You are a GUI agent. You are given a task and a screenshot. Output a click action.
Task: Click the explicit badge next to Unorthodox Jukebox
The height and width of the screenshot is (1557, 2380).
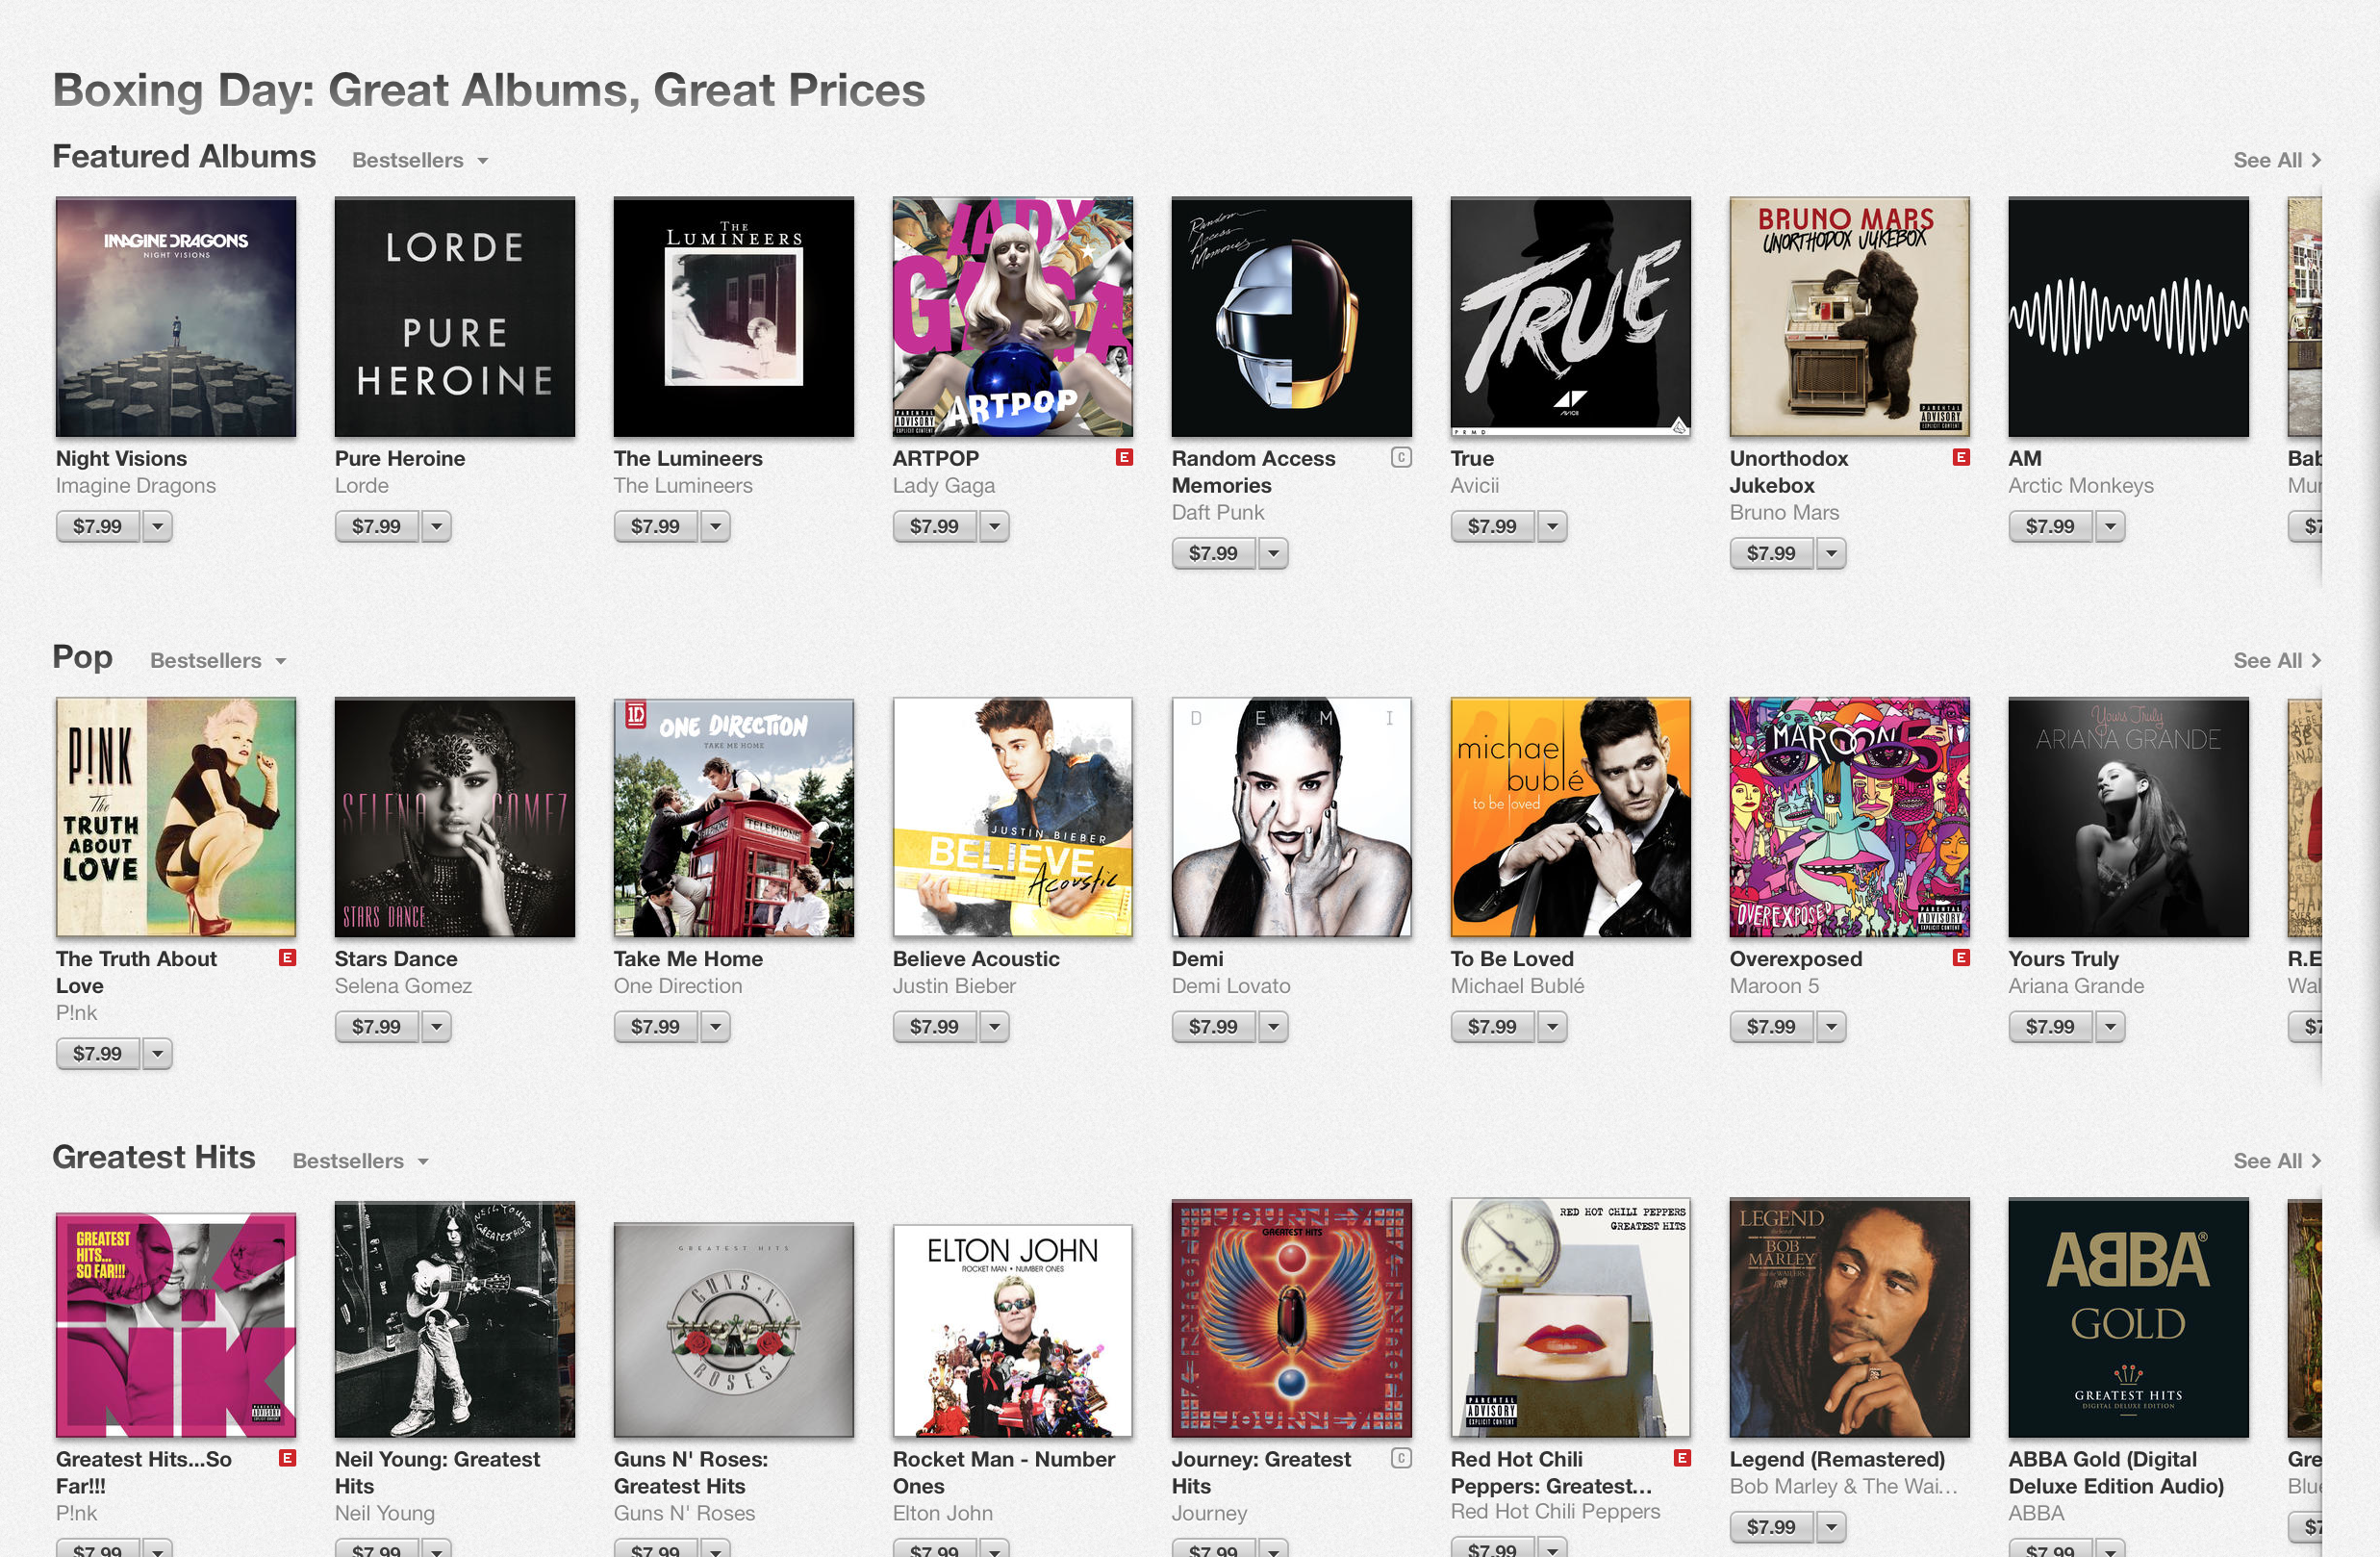(x=1961, y=457)
